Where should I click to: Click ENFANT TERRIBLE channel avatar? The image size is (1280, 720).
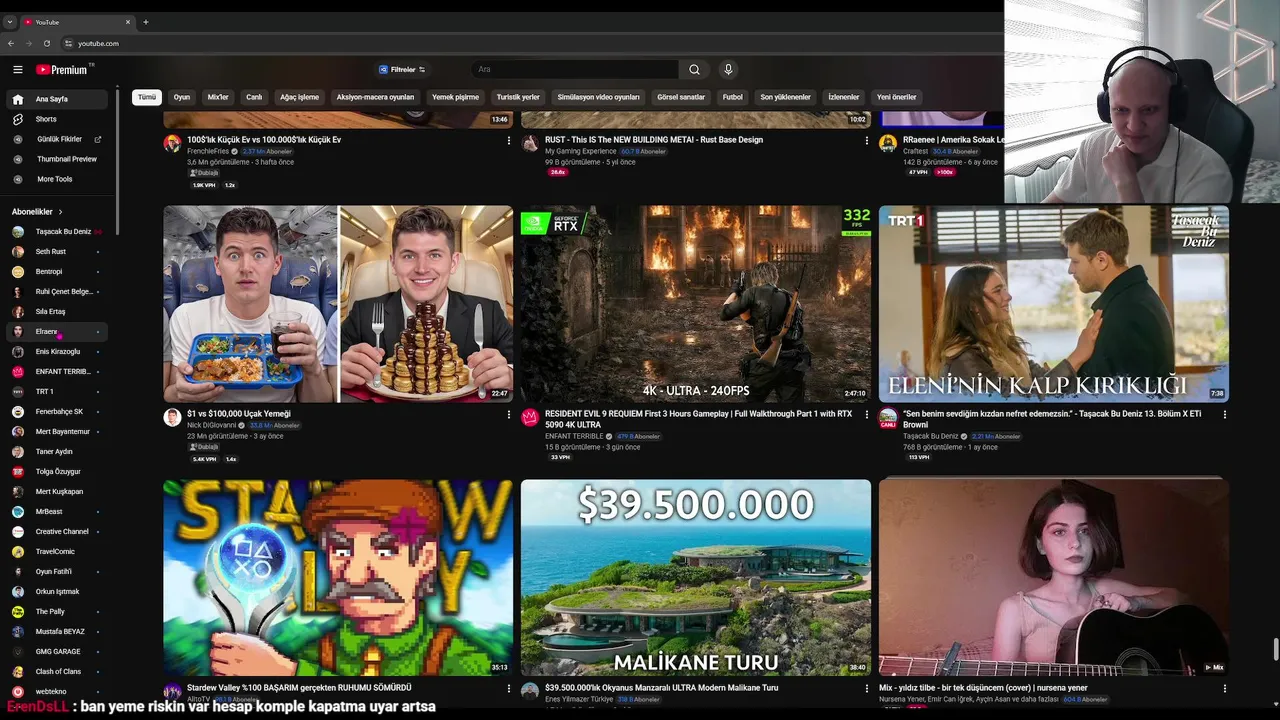(530, 417)
